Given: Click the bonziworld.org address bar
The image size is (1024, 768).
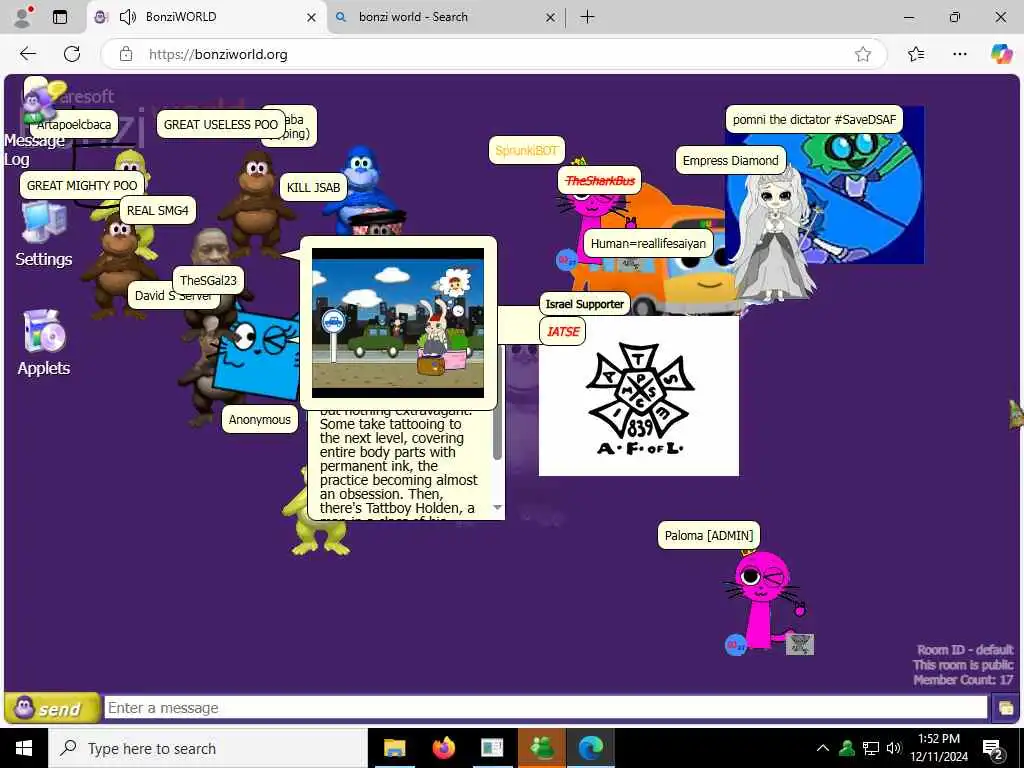Looking at the screenshot, I should pos(493,54).
